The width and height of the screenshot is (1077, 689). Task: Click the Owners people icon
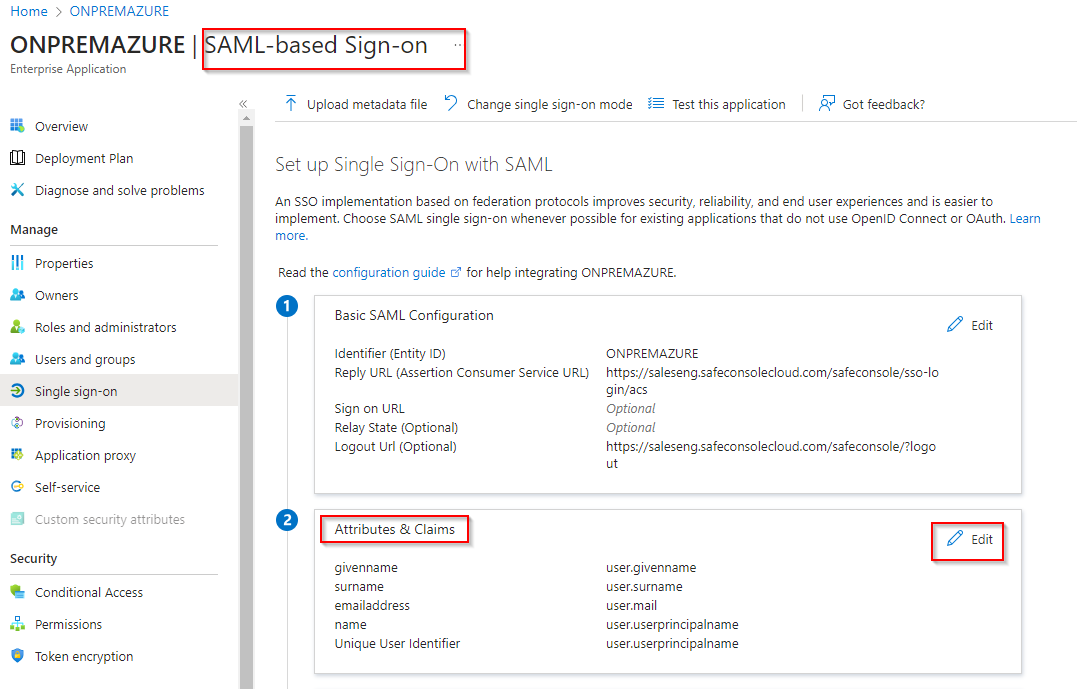(17, 295)
